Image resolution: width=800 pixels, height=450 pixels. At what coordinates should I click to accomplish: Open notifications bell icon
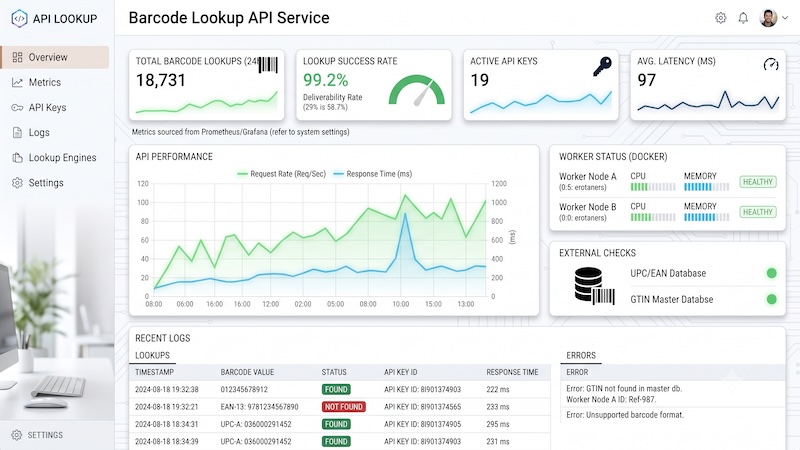coord(743,18)
